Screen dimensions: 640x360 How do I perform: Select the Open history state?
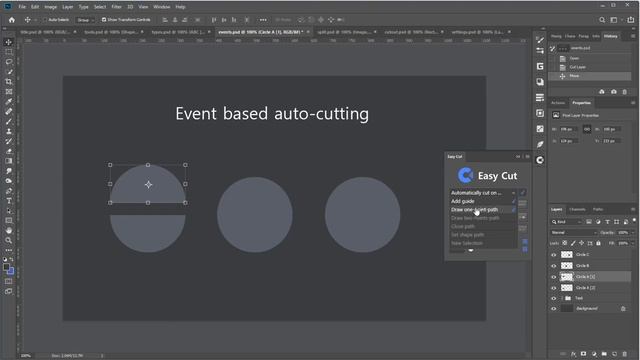[x=590, y=58]
